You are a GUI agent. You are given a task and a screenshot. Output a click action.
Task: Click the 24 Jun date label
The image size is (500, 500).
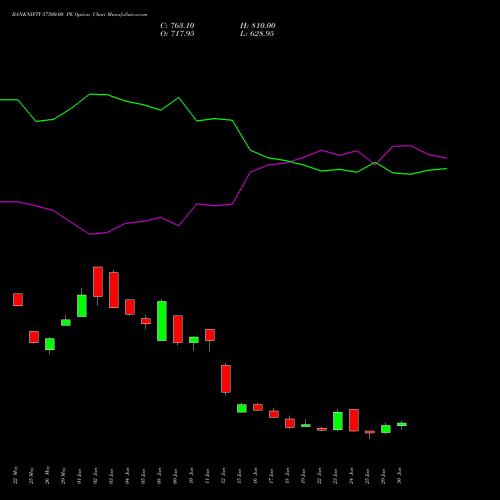pos(351,476)
